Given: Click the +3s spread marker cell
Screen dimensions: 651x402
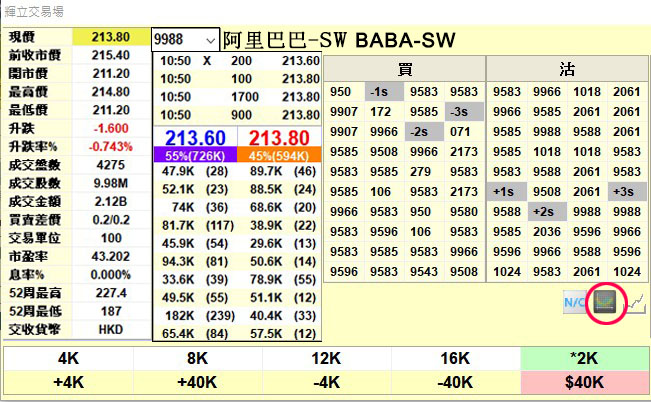Looking at the screenshot, I should coord(627,191).
